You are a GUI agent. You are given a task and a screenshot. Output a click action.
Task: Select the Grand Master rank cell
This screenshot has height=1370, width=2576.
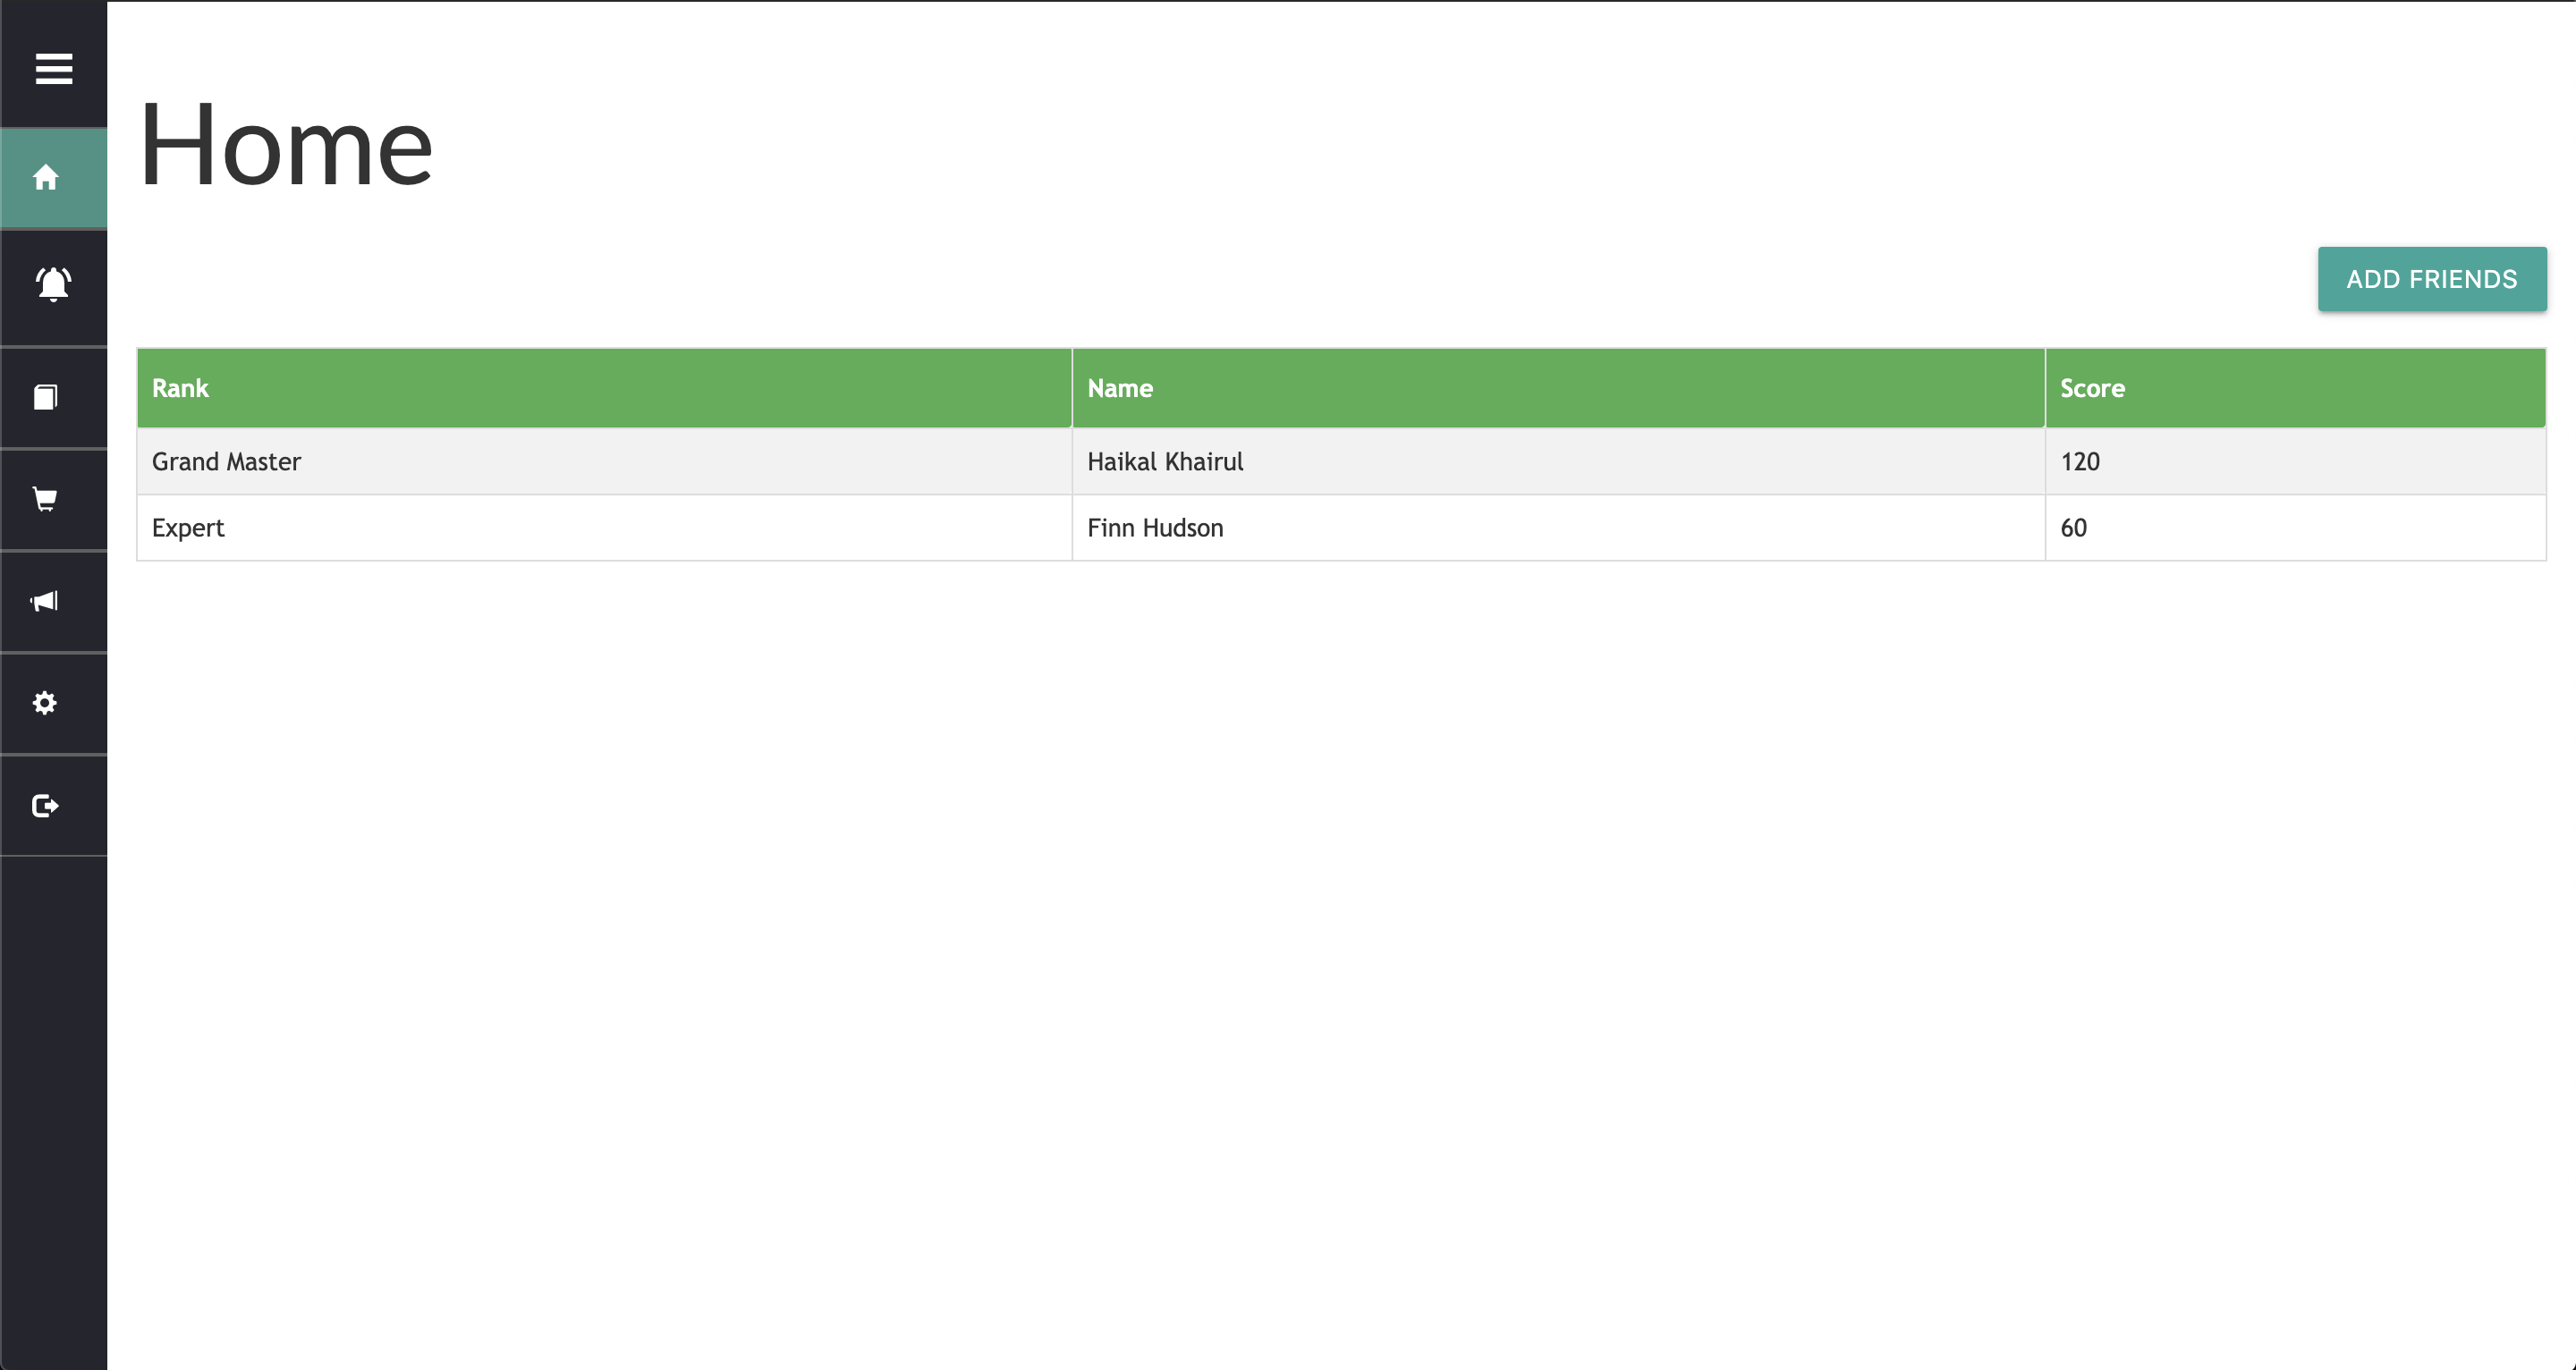pyautogui.click(x=226, y=462)
